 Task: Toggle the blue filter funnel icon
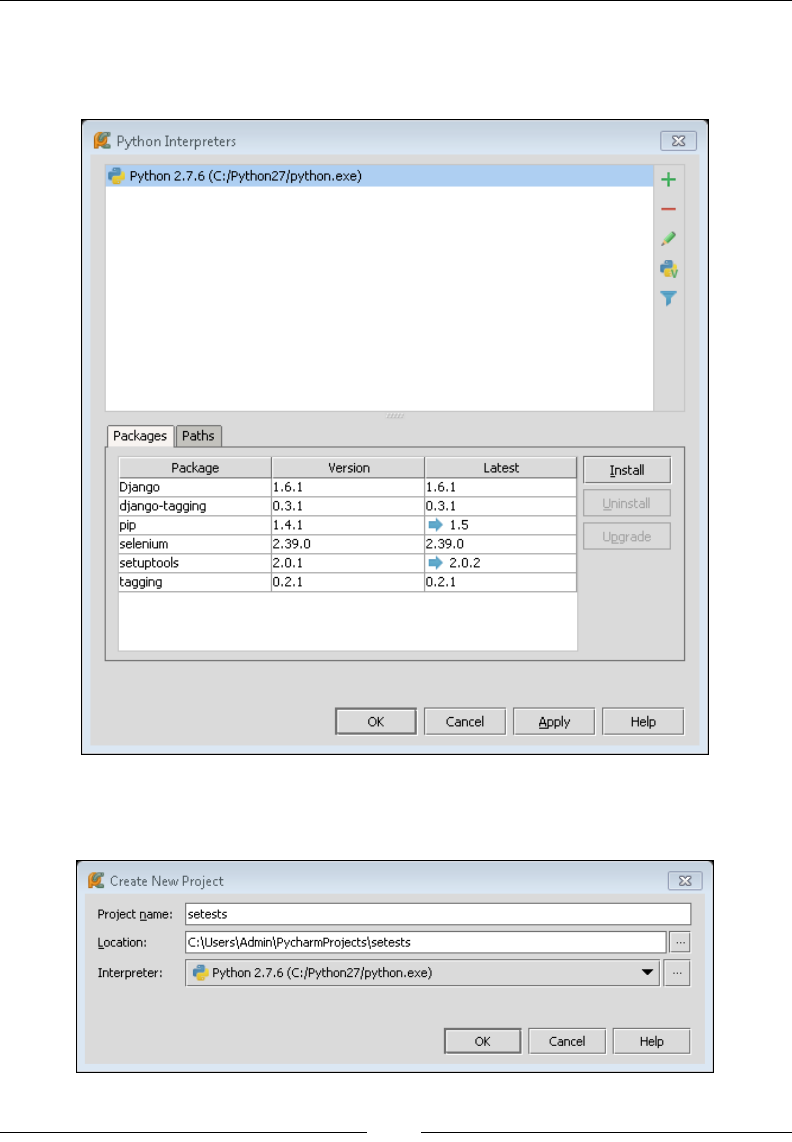point(668,299)
